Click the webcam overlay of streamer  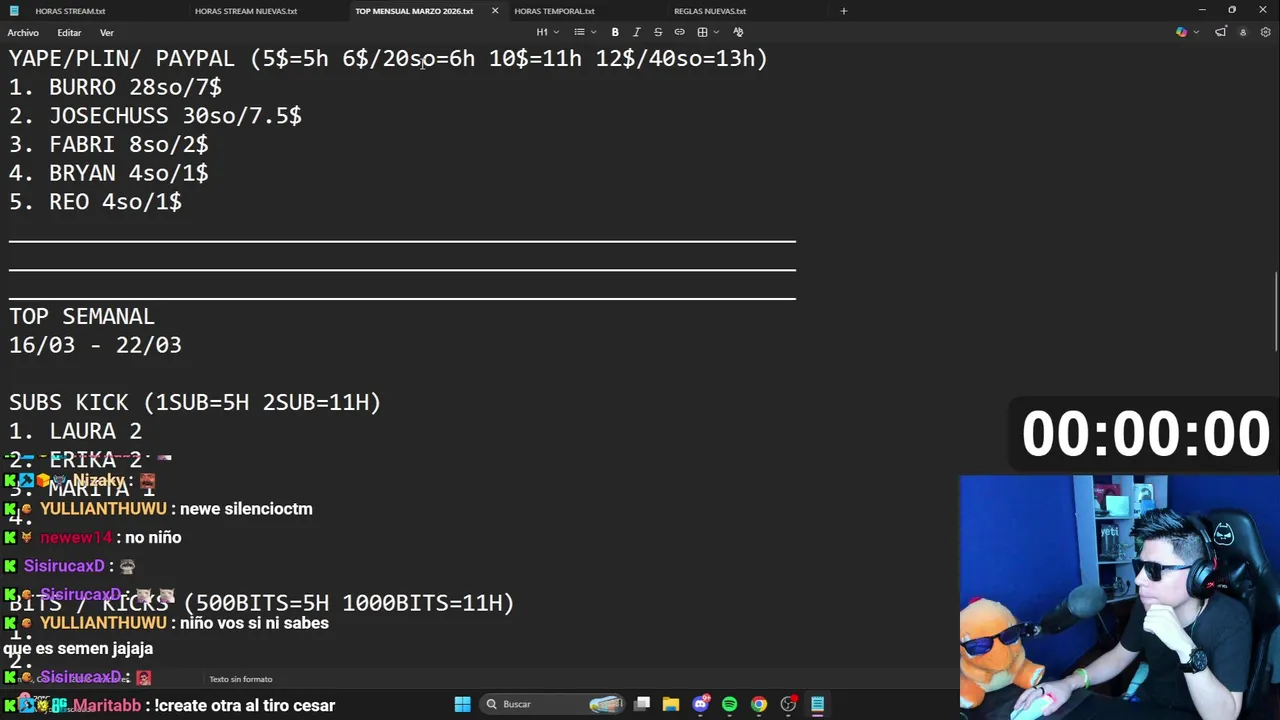pos(1119,597)
